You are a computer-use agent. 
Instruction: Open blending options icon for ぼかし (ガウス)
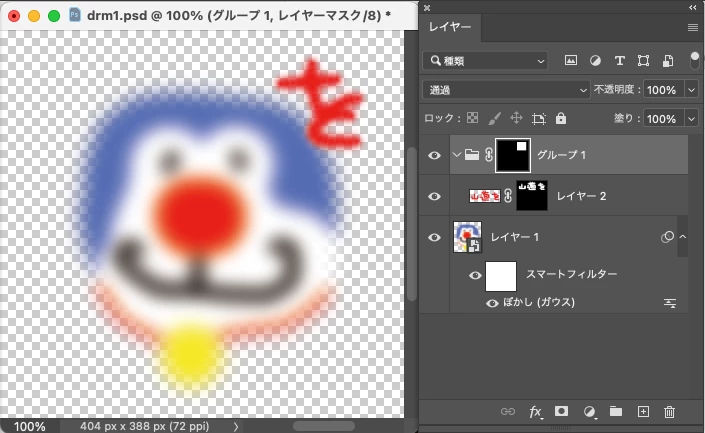point(670,304)
